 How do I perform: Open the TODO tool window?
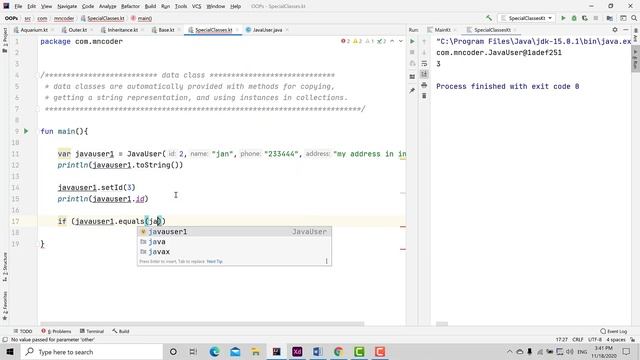click(x=23, y=331)
